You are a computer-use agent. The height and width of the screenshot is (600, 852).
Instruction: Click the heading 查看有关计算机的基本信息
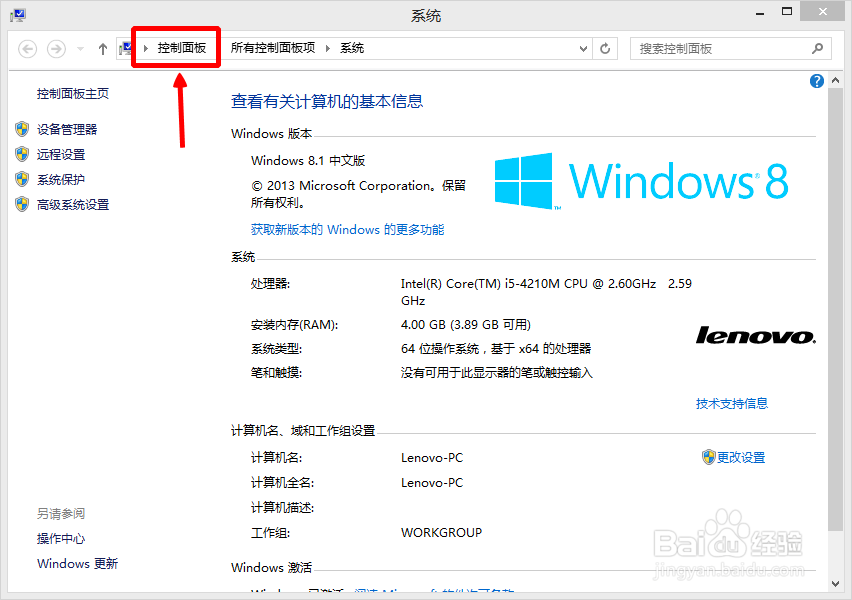[327, 102]
